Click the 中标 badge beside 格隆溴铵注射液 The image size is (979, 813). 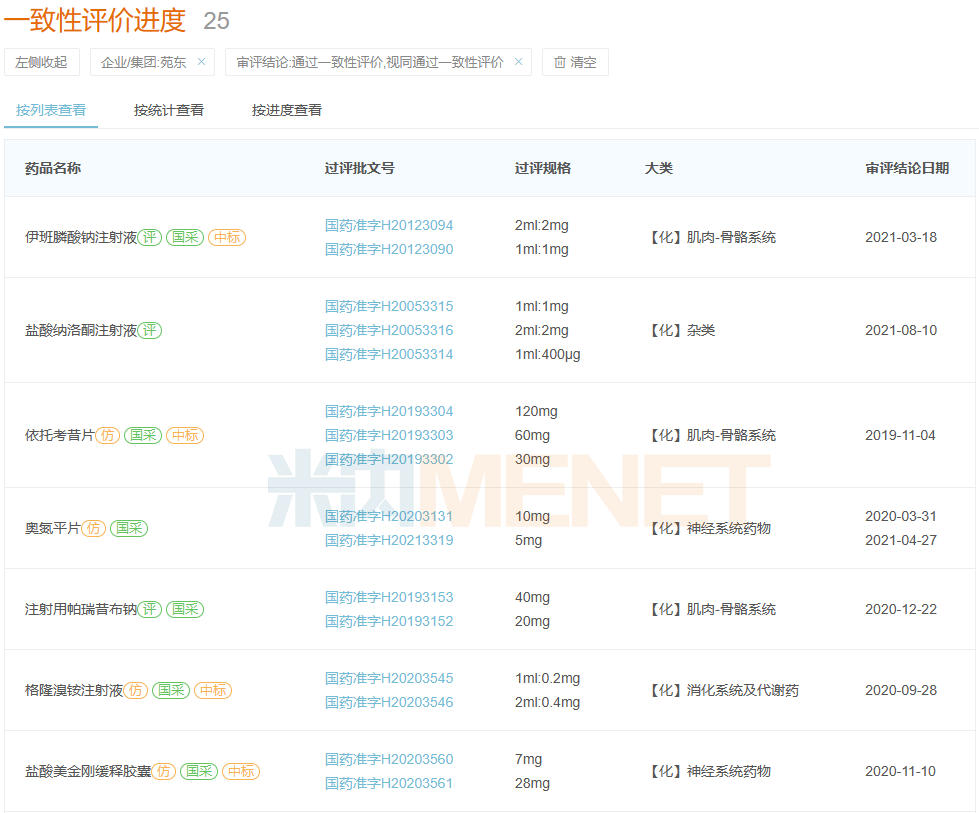[x=213, y=691]
